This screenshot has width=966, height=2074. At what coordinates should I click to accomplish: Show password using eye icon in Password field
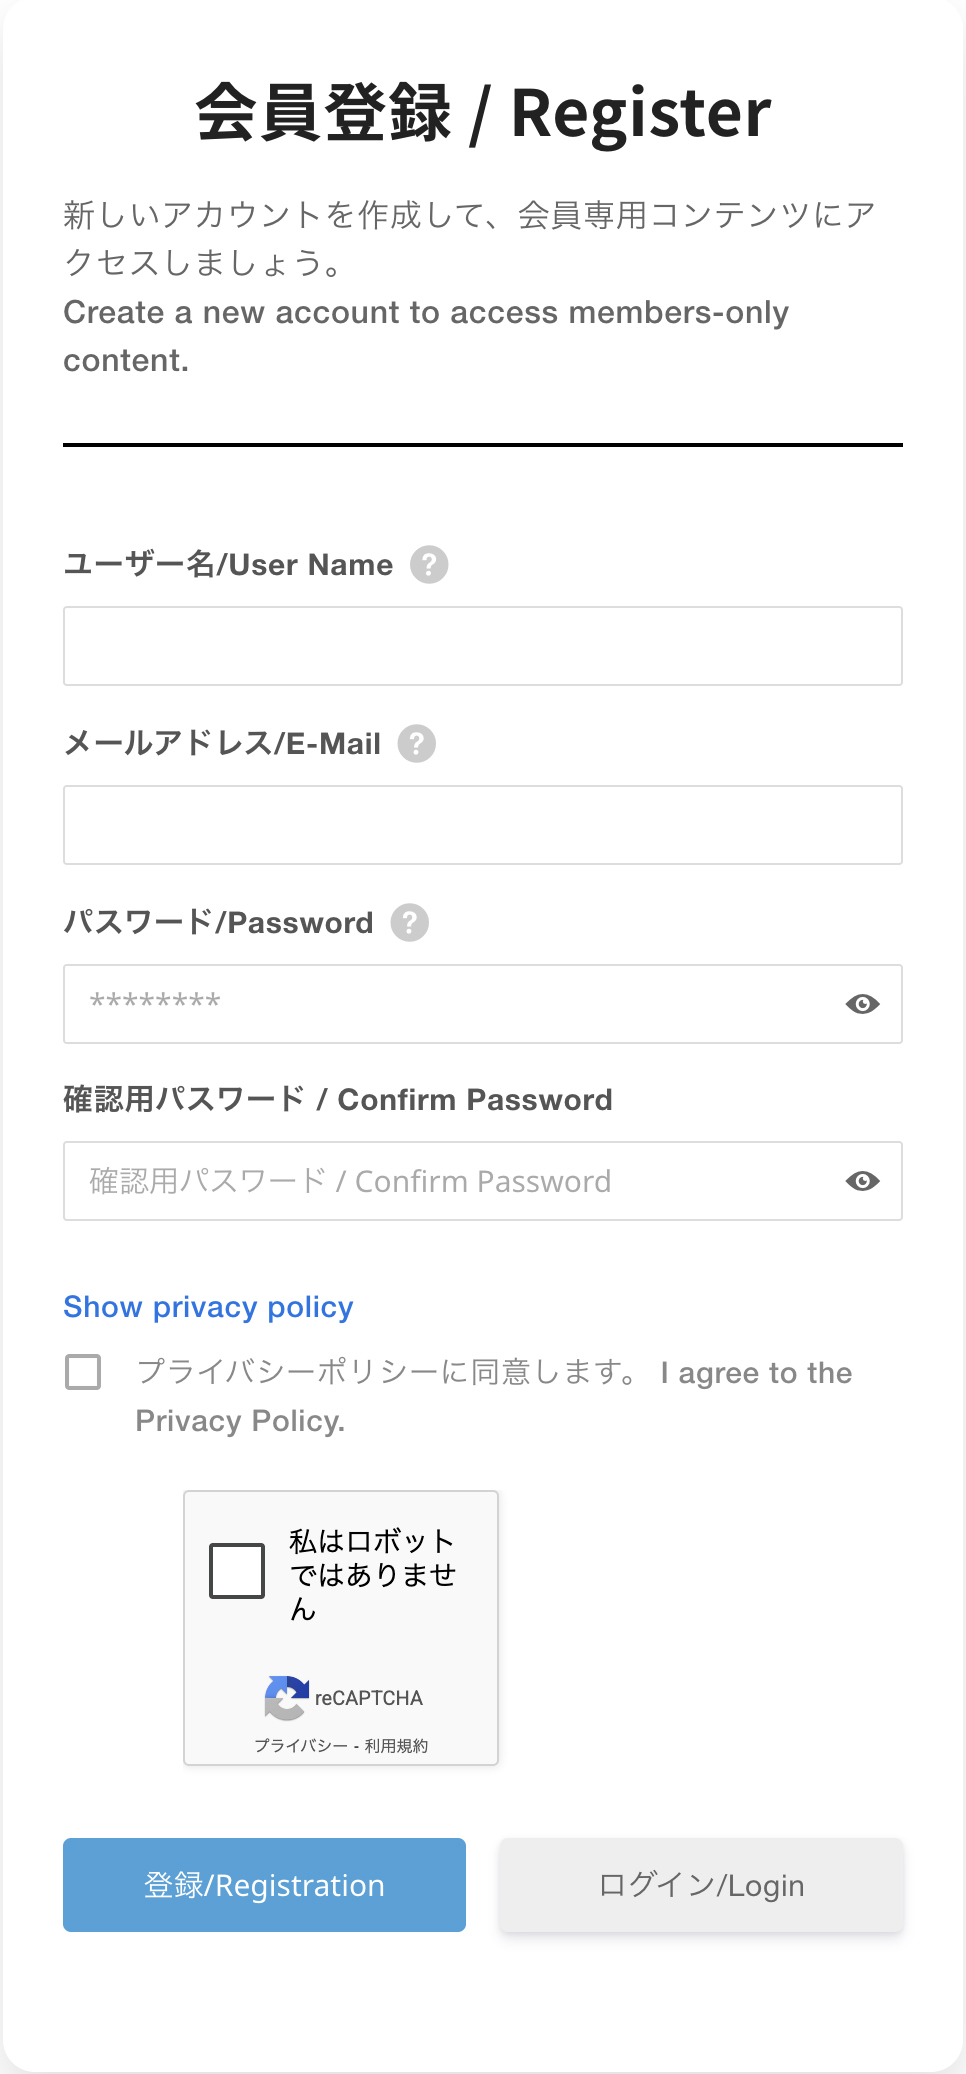[x=862, y=1004]
